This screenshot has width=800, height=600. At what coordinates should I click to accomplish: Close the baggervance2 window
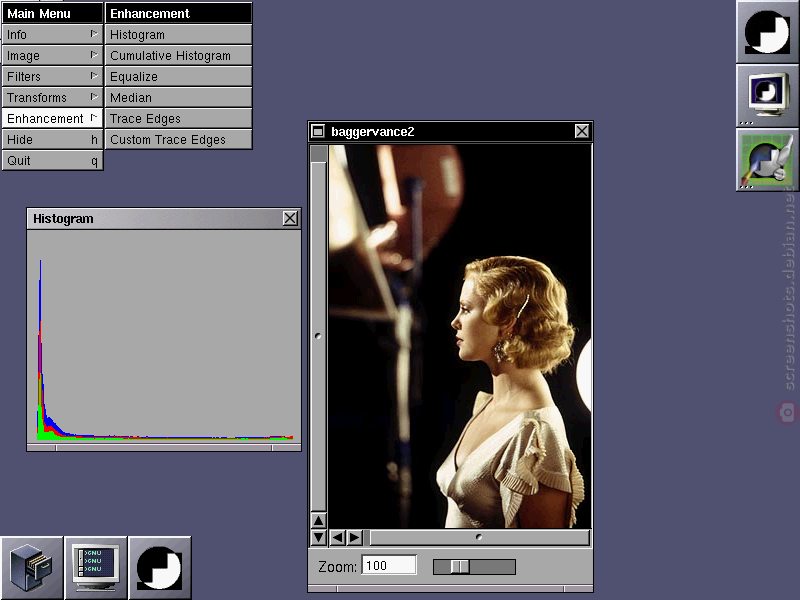pyautogui.click(x=582, y=131)
